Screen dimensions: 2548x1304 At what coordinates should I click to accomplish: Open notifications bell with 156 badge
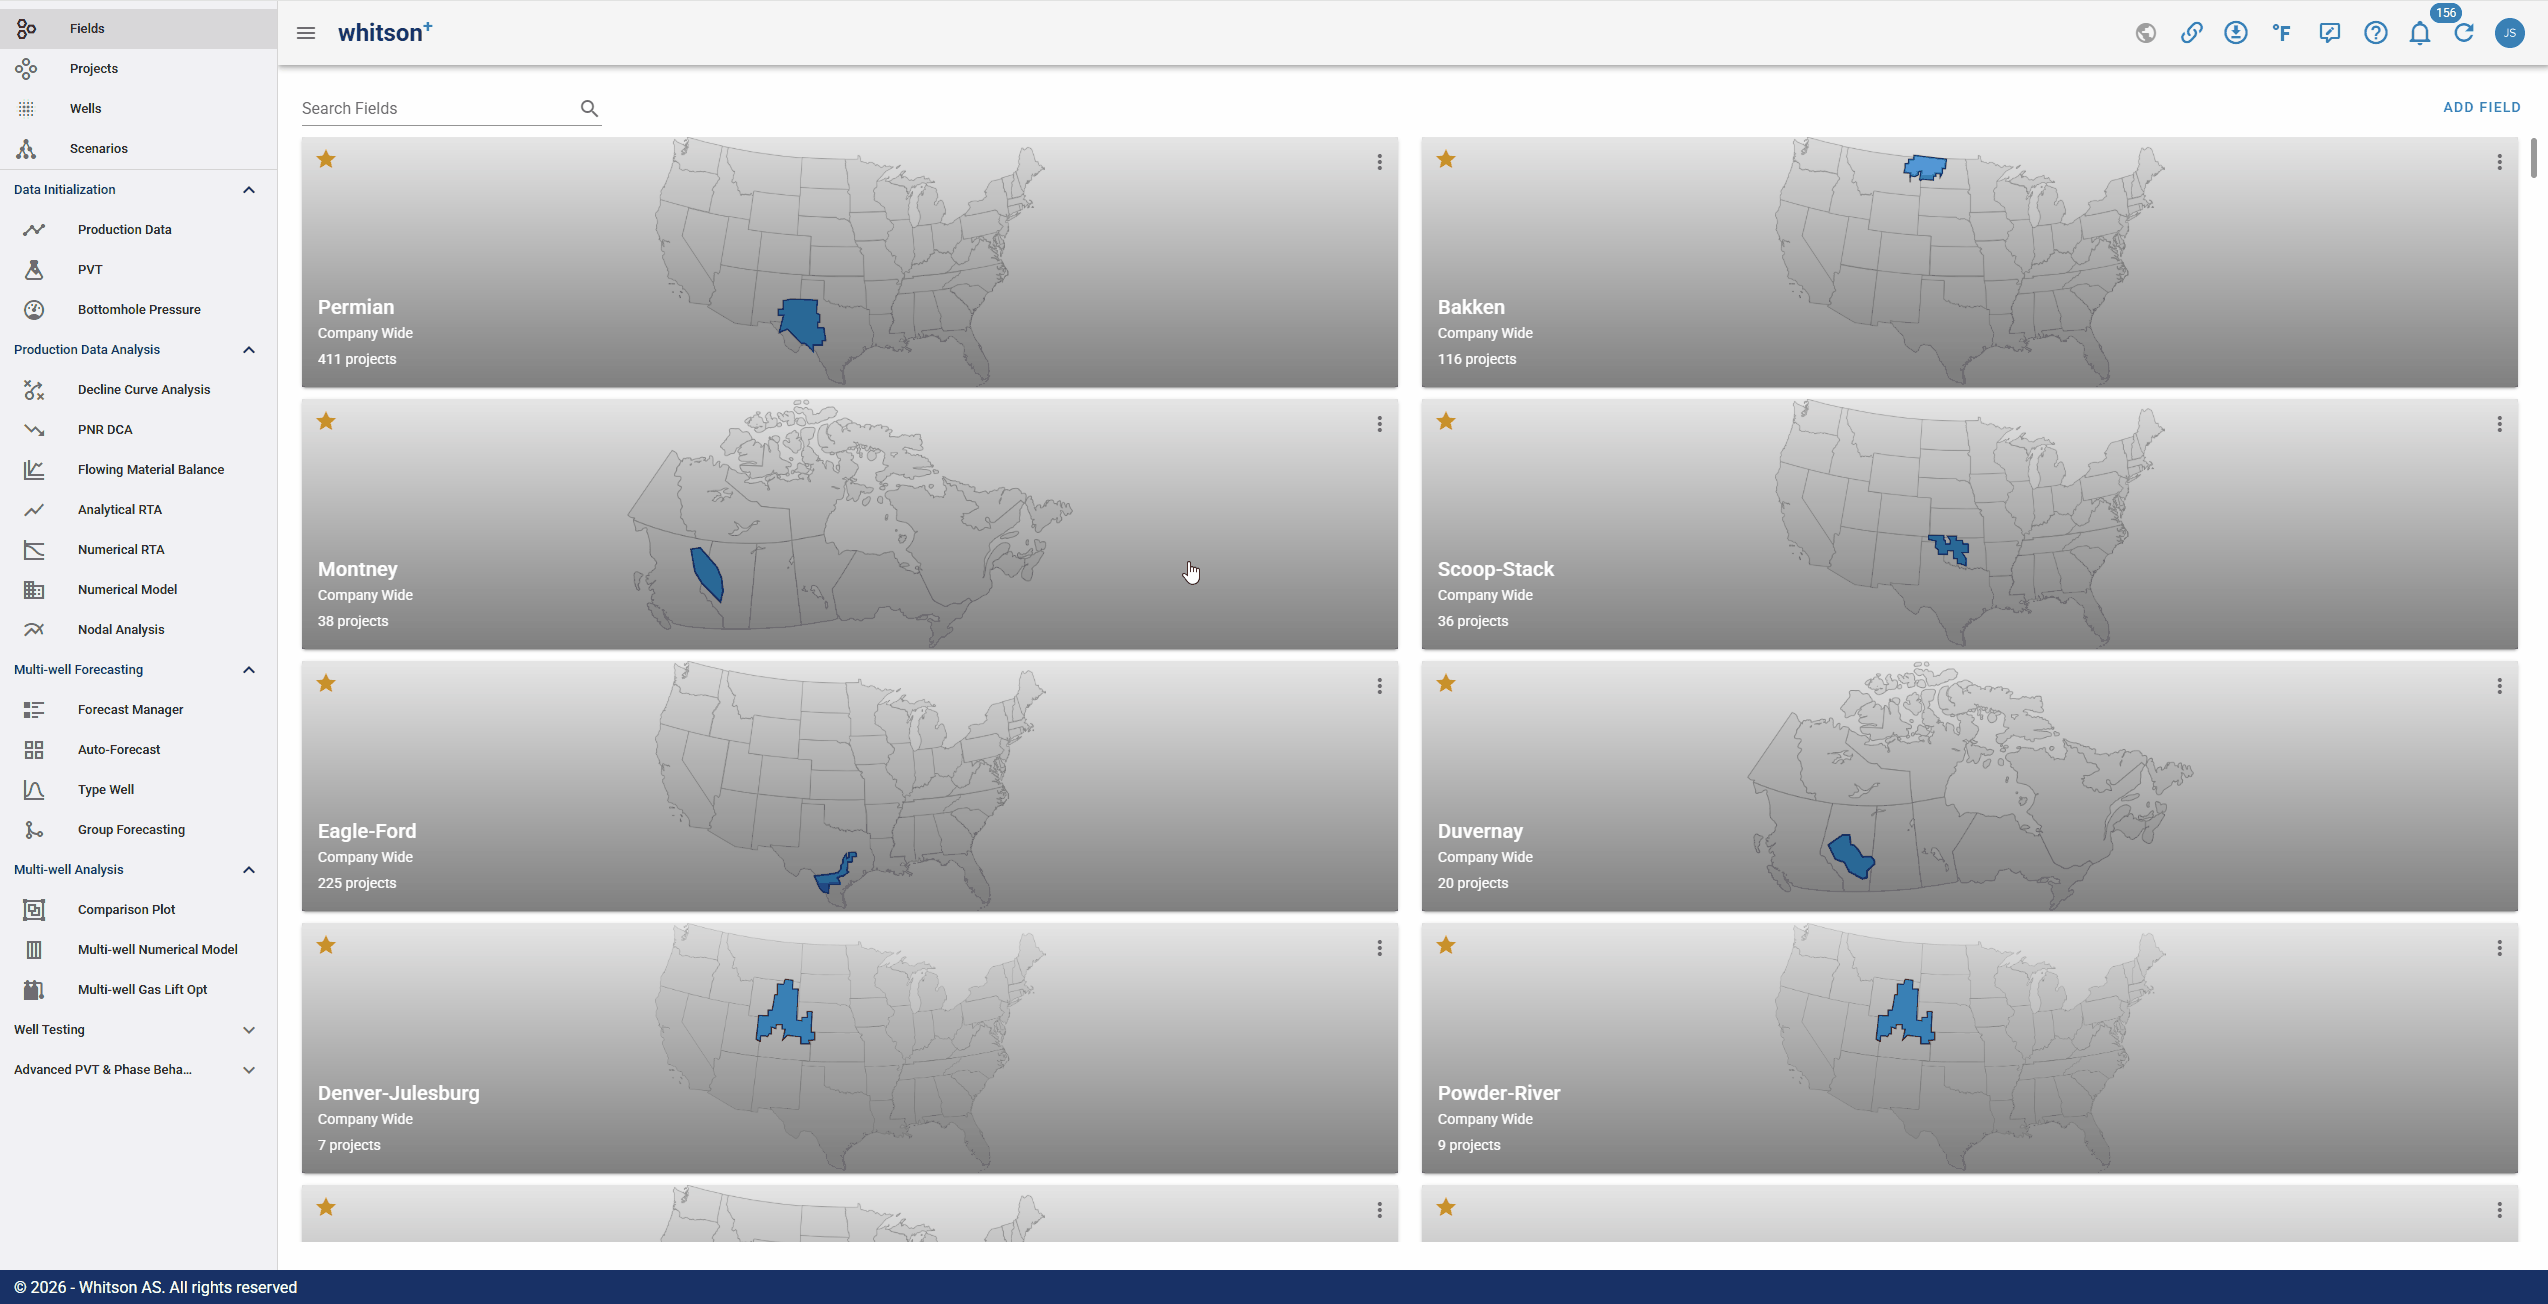click(2420, 33)
